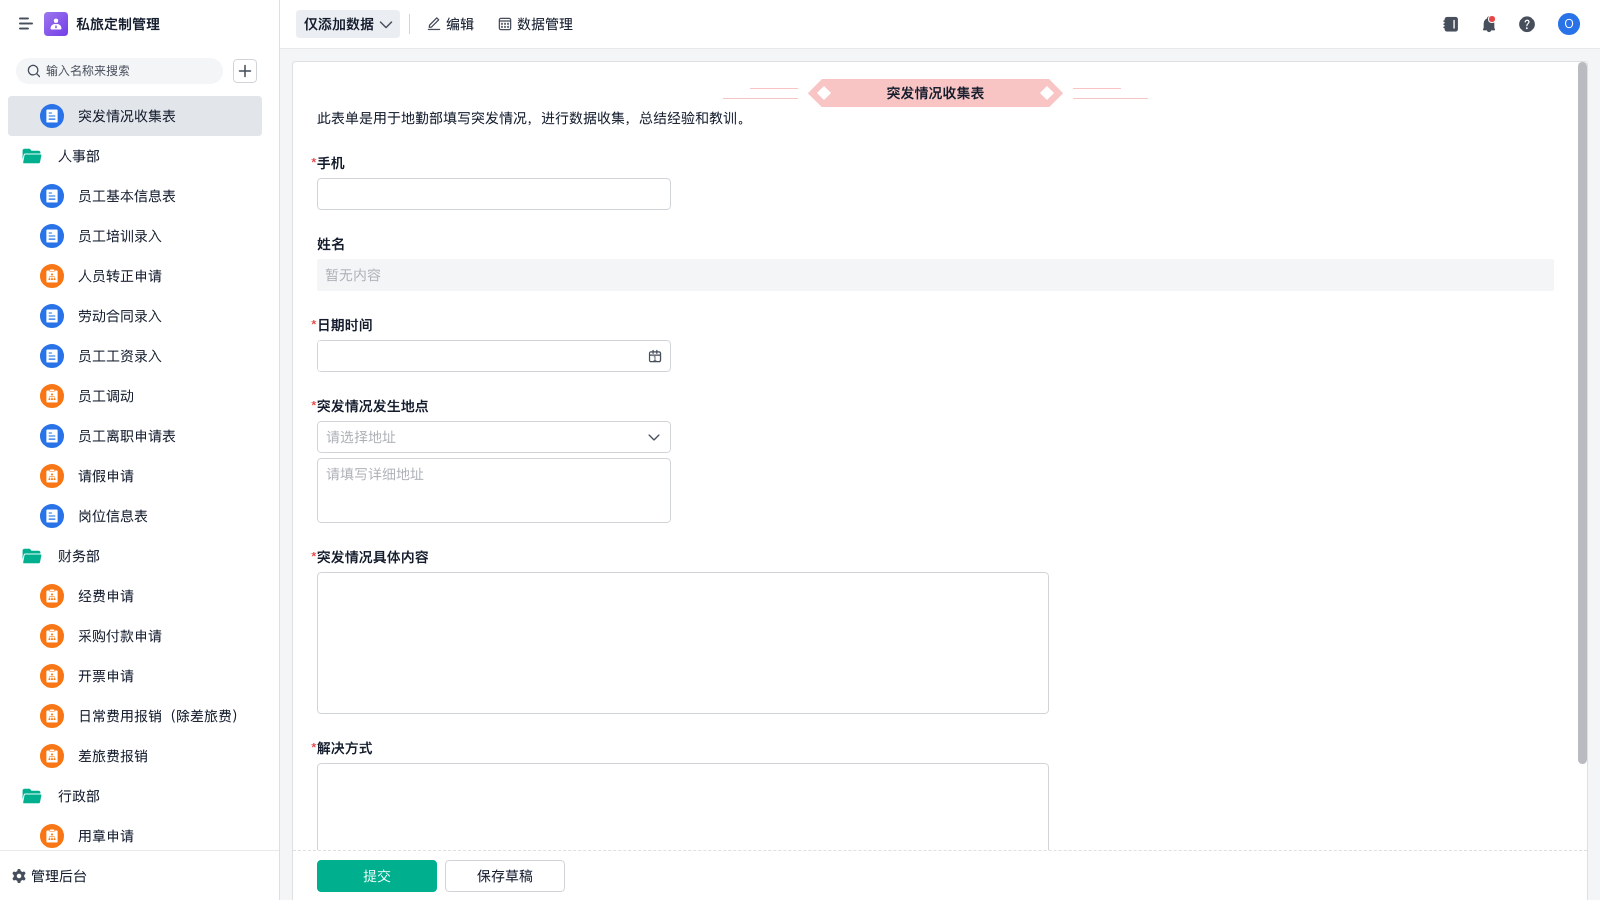Open the 请选择地址 dropdown
Viewport: 1600px width, 900px height.
494,437
